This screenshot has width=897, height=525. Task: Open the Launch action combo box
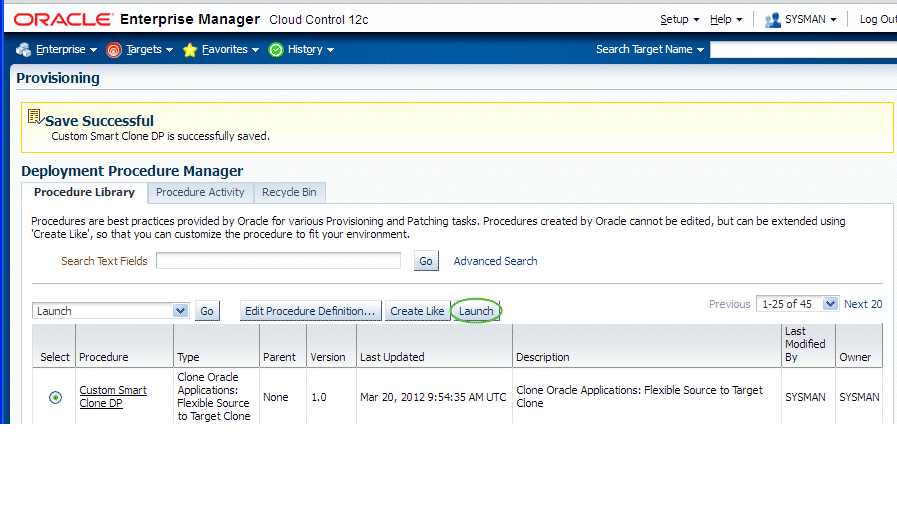tap(110, 311)
